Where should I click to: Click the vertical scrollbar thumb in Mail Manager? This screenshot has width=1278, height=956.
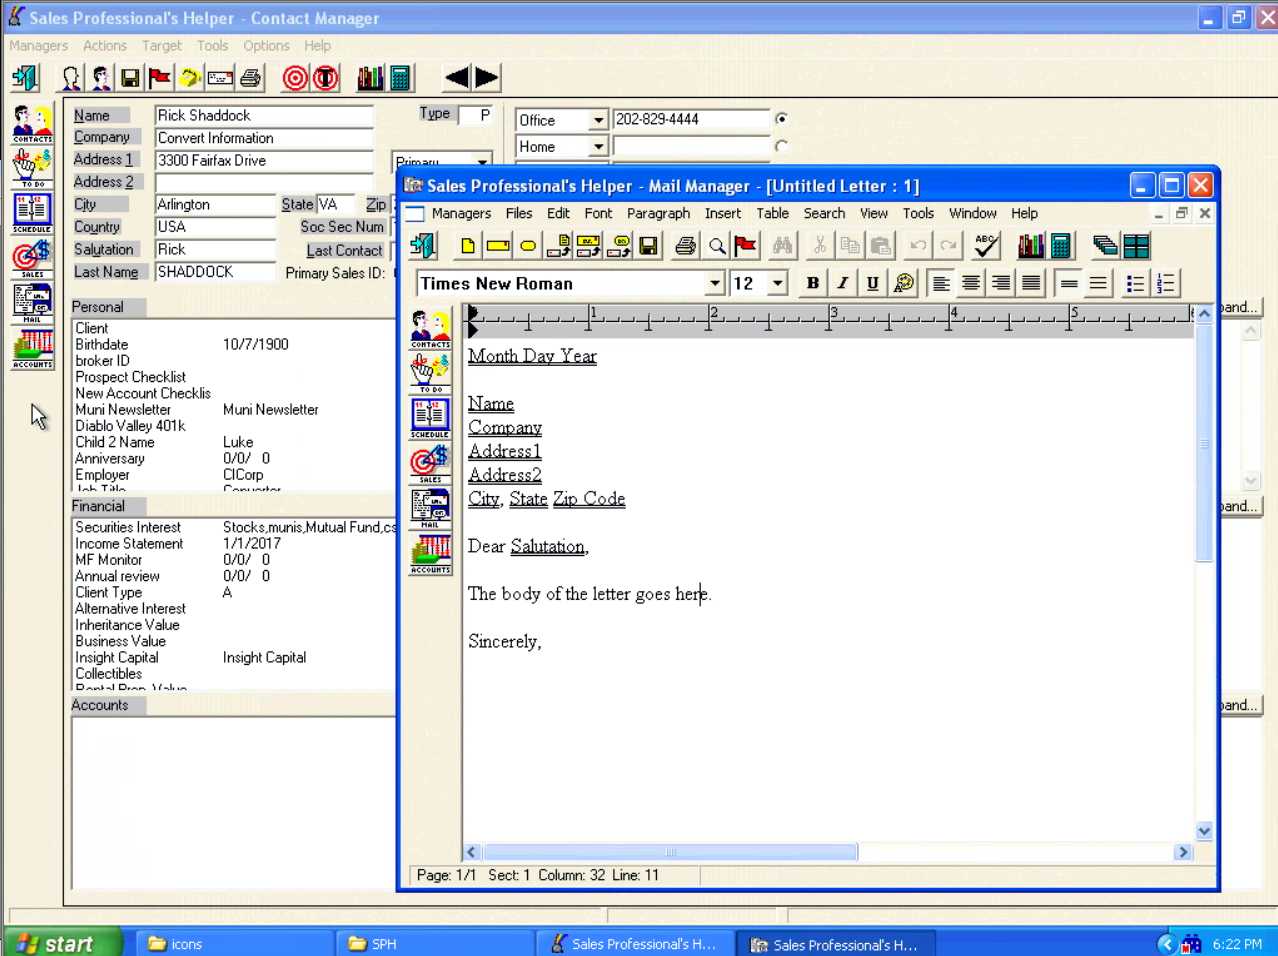pos(1204,443)
